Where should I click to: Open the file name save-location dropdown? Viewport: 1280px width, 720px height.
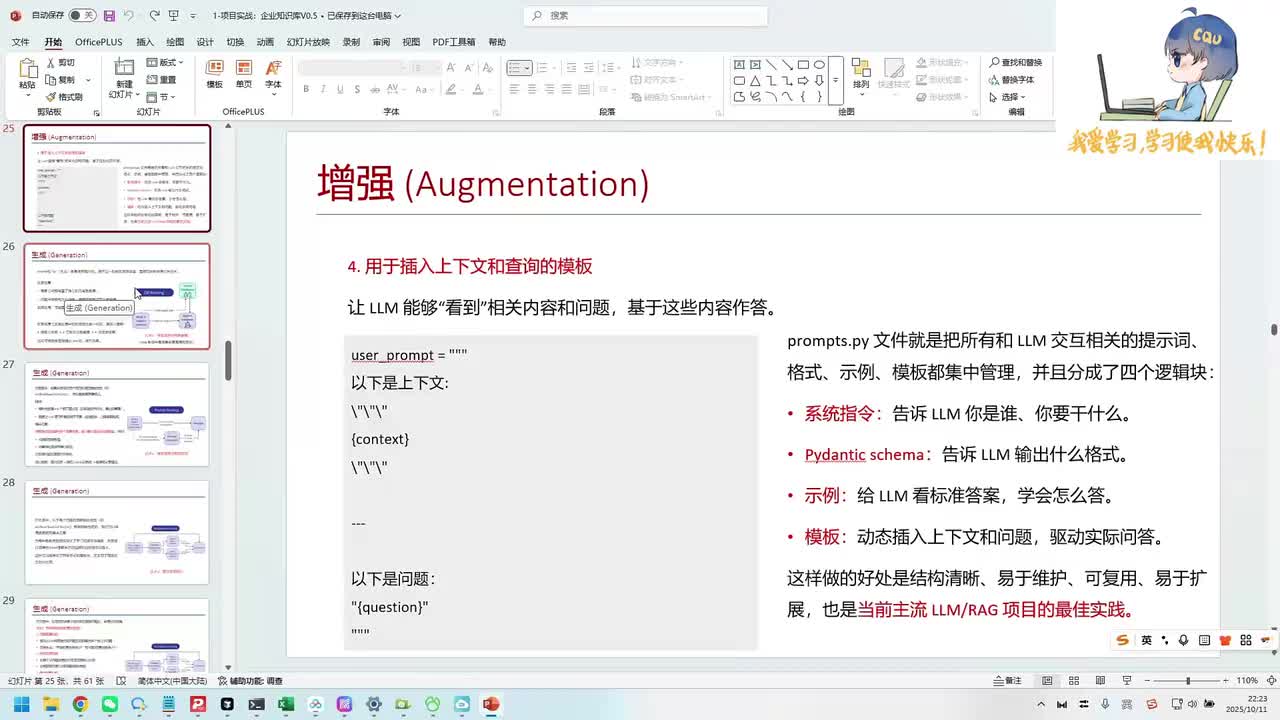pyautogui.click(x=398, y=16)
